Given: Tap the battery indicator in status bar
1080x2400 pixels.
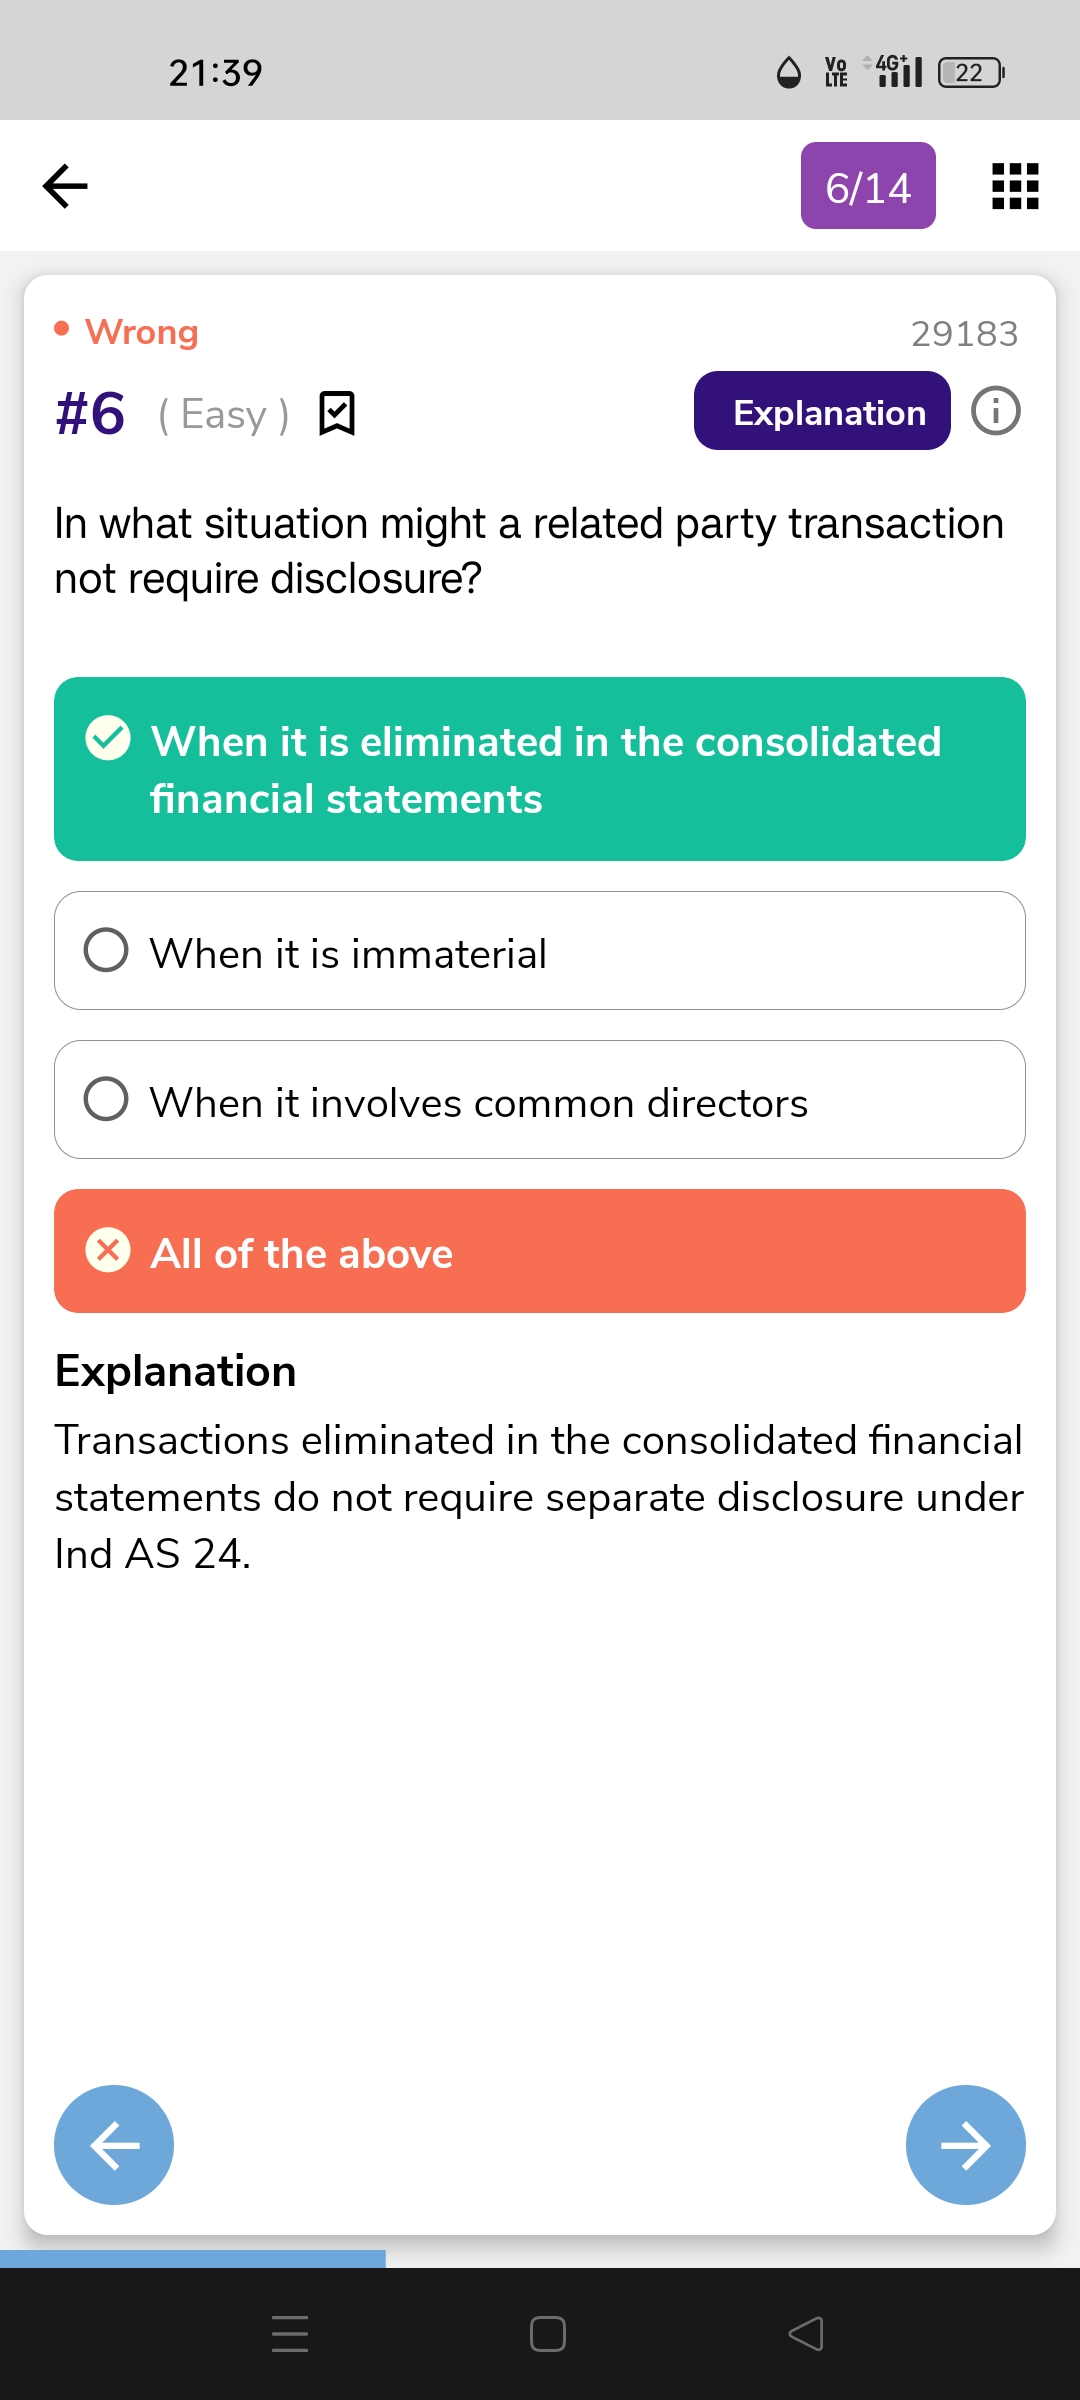Looking at the screenshot, I should point(971,72).
